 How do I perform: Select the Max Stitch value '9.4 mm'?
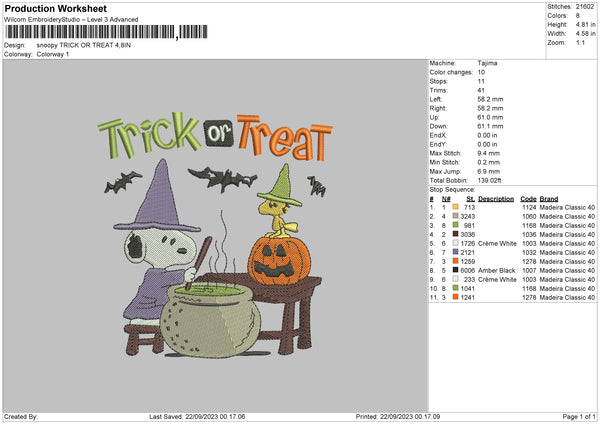[x=489, y=153]
